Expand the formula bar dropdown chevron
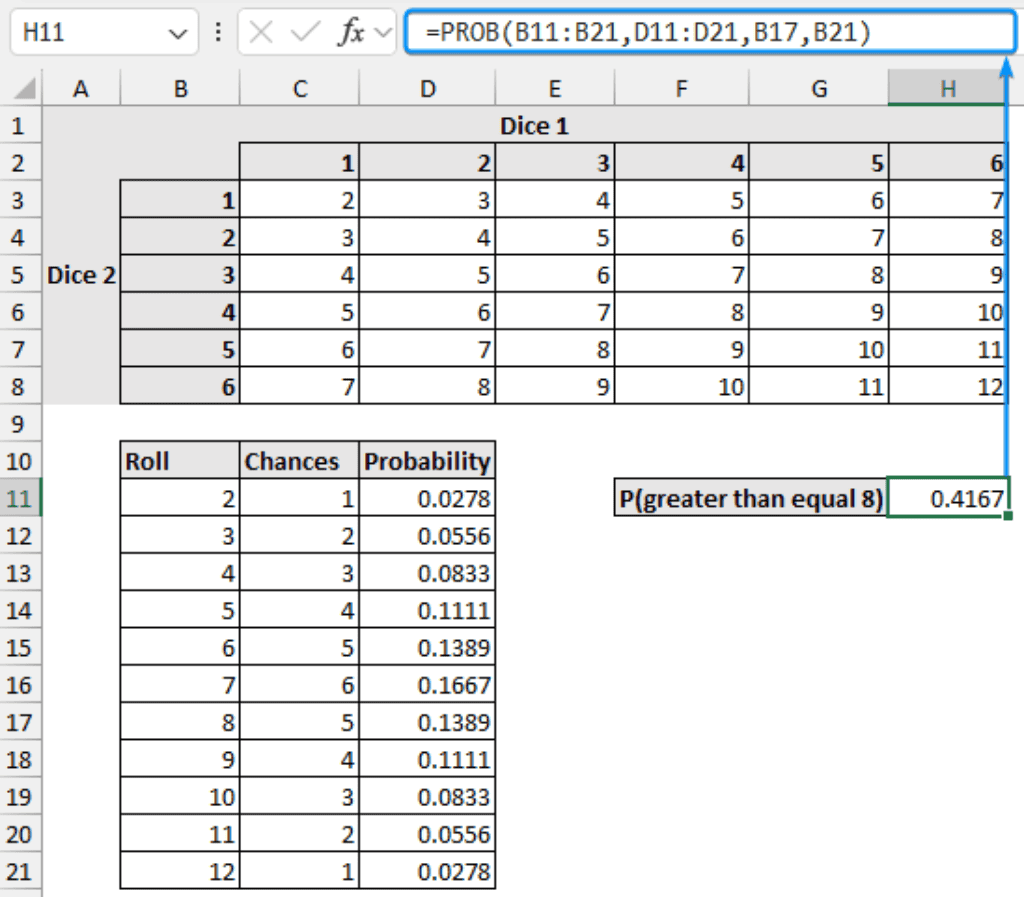 (x=382, y=32)
